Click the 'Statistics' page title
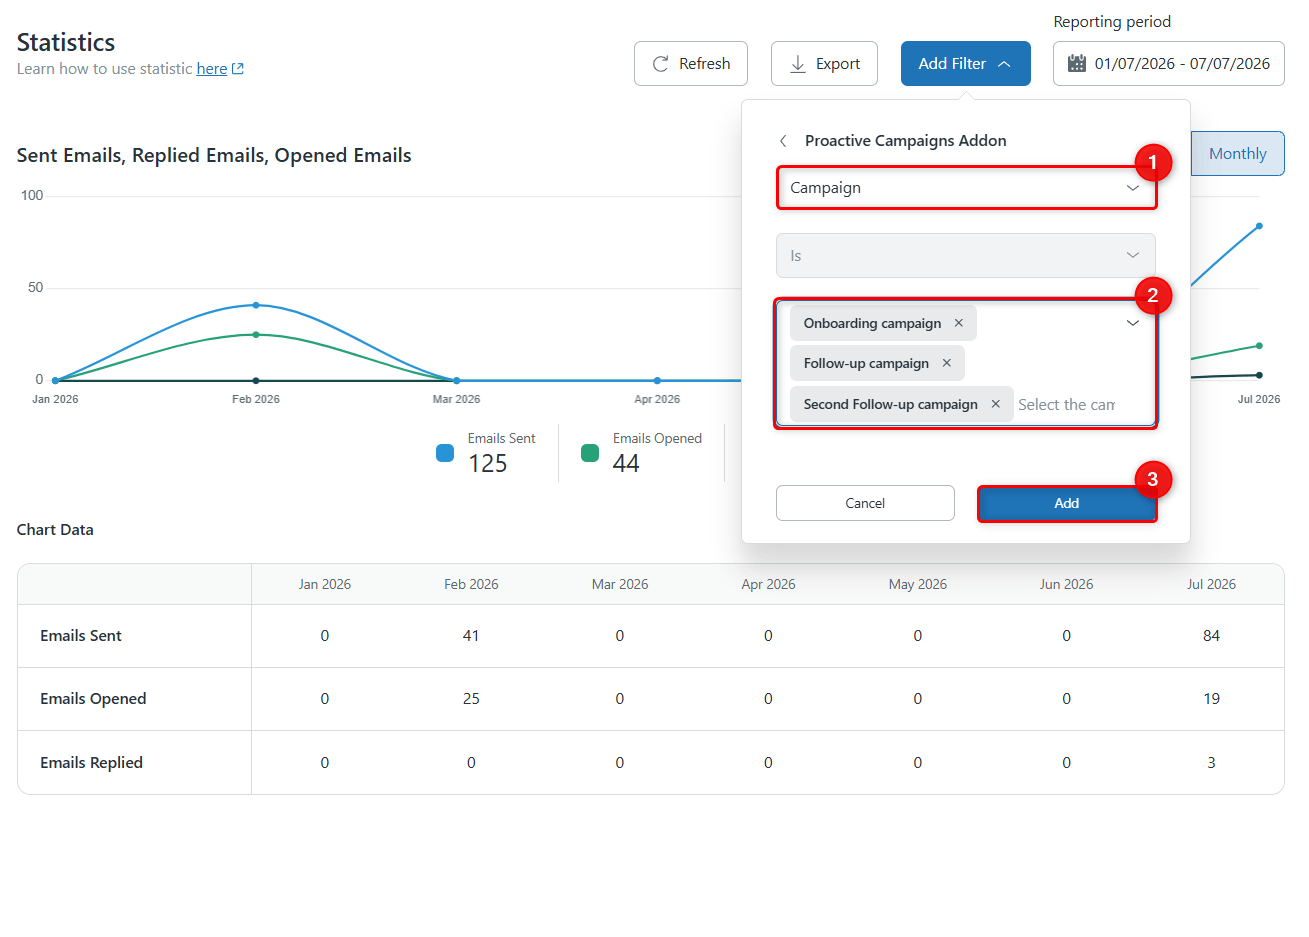The height and width of the screenshot is (937, 1309). click(x=66, y=42)
